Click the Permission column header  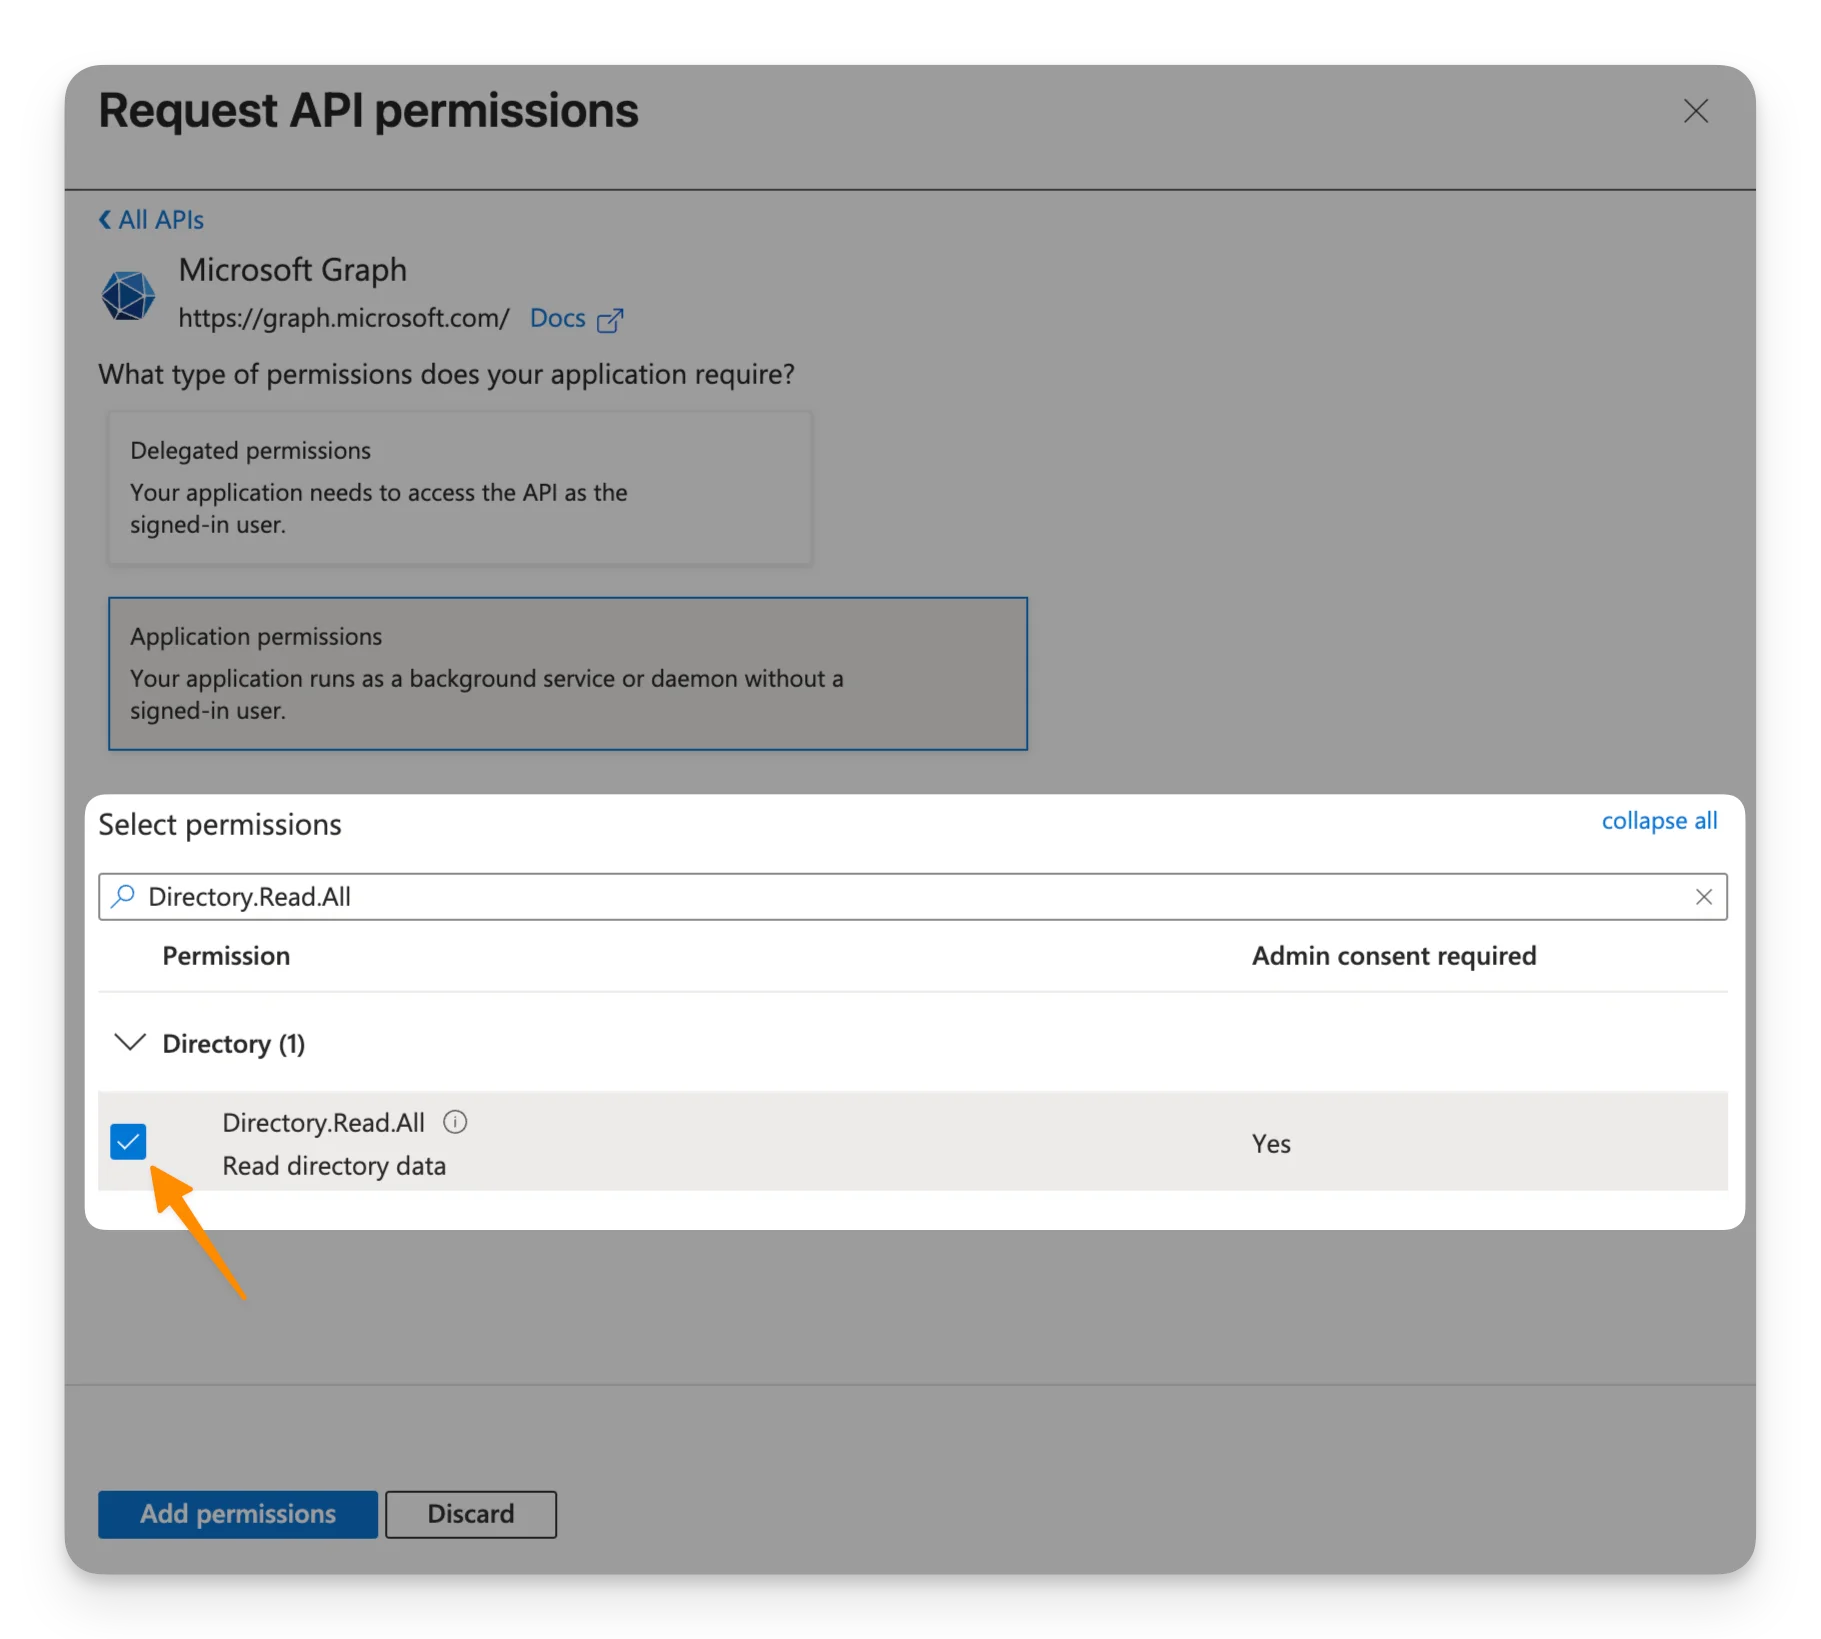pyautogui.click(x=226, y=956)
